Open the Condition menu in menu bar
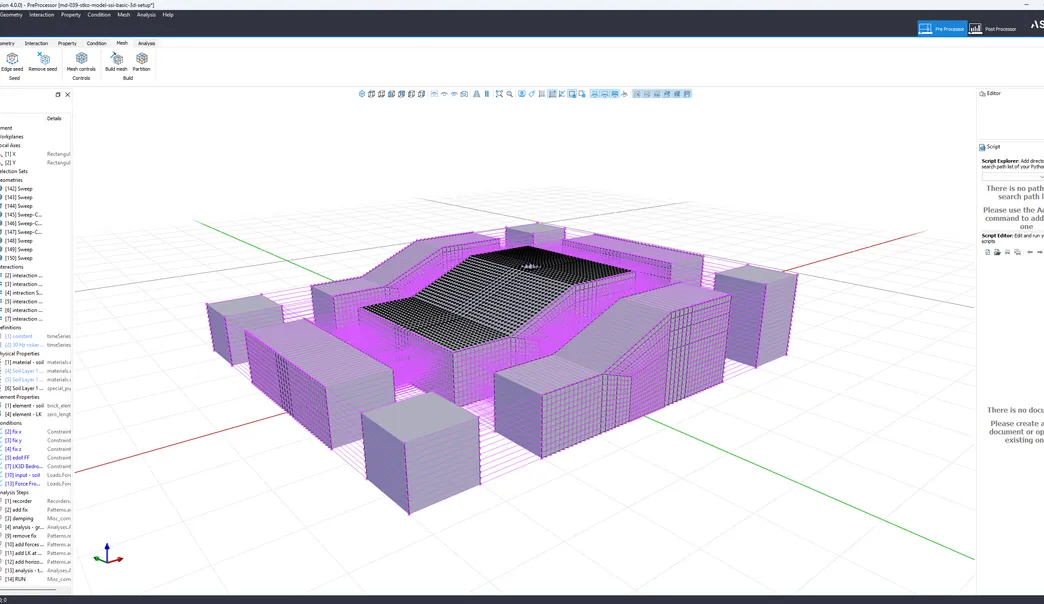Screen dimensions: 1044x604 [99, 15]
